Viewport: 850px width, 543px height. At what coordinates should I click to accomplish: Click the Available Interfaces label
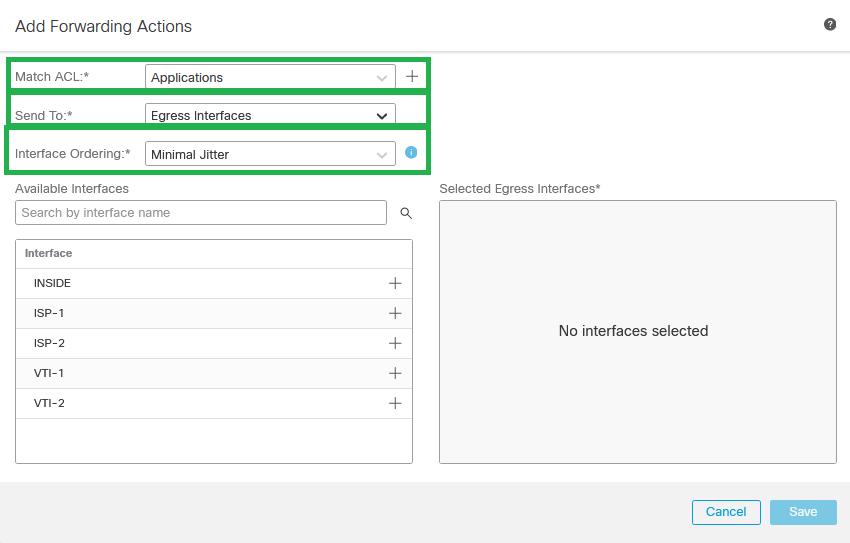tap(72, 189)
